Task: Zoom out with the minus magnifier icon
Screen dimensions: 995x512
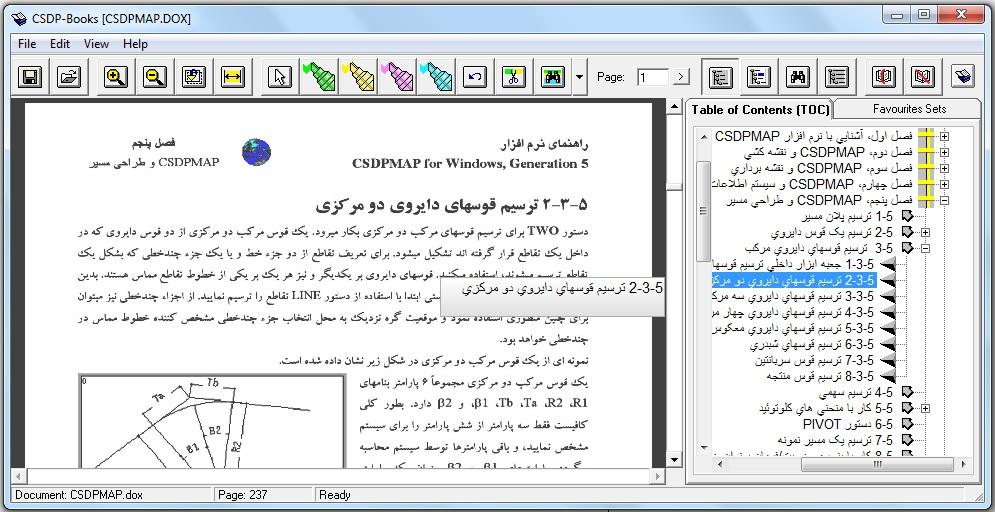Action: pos(155,77)
